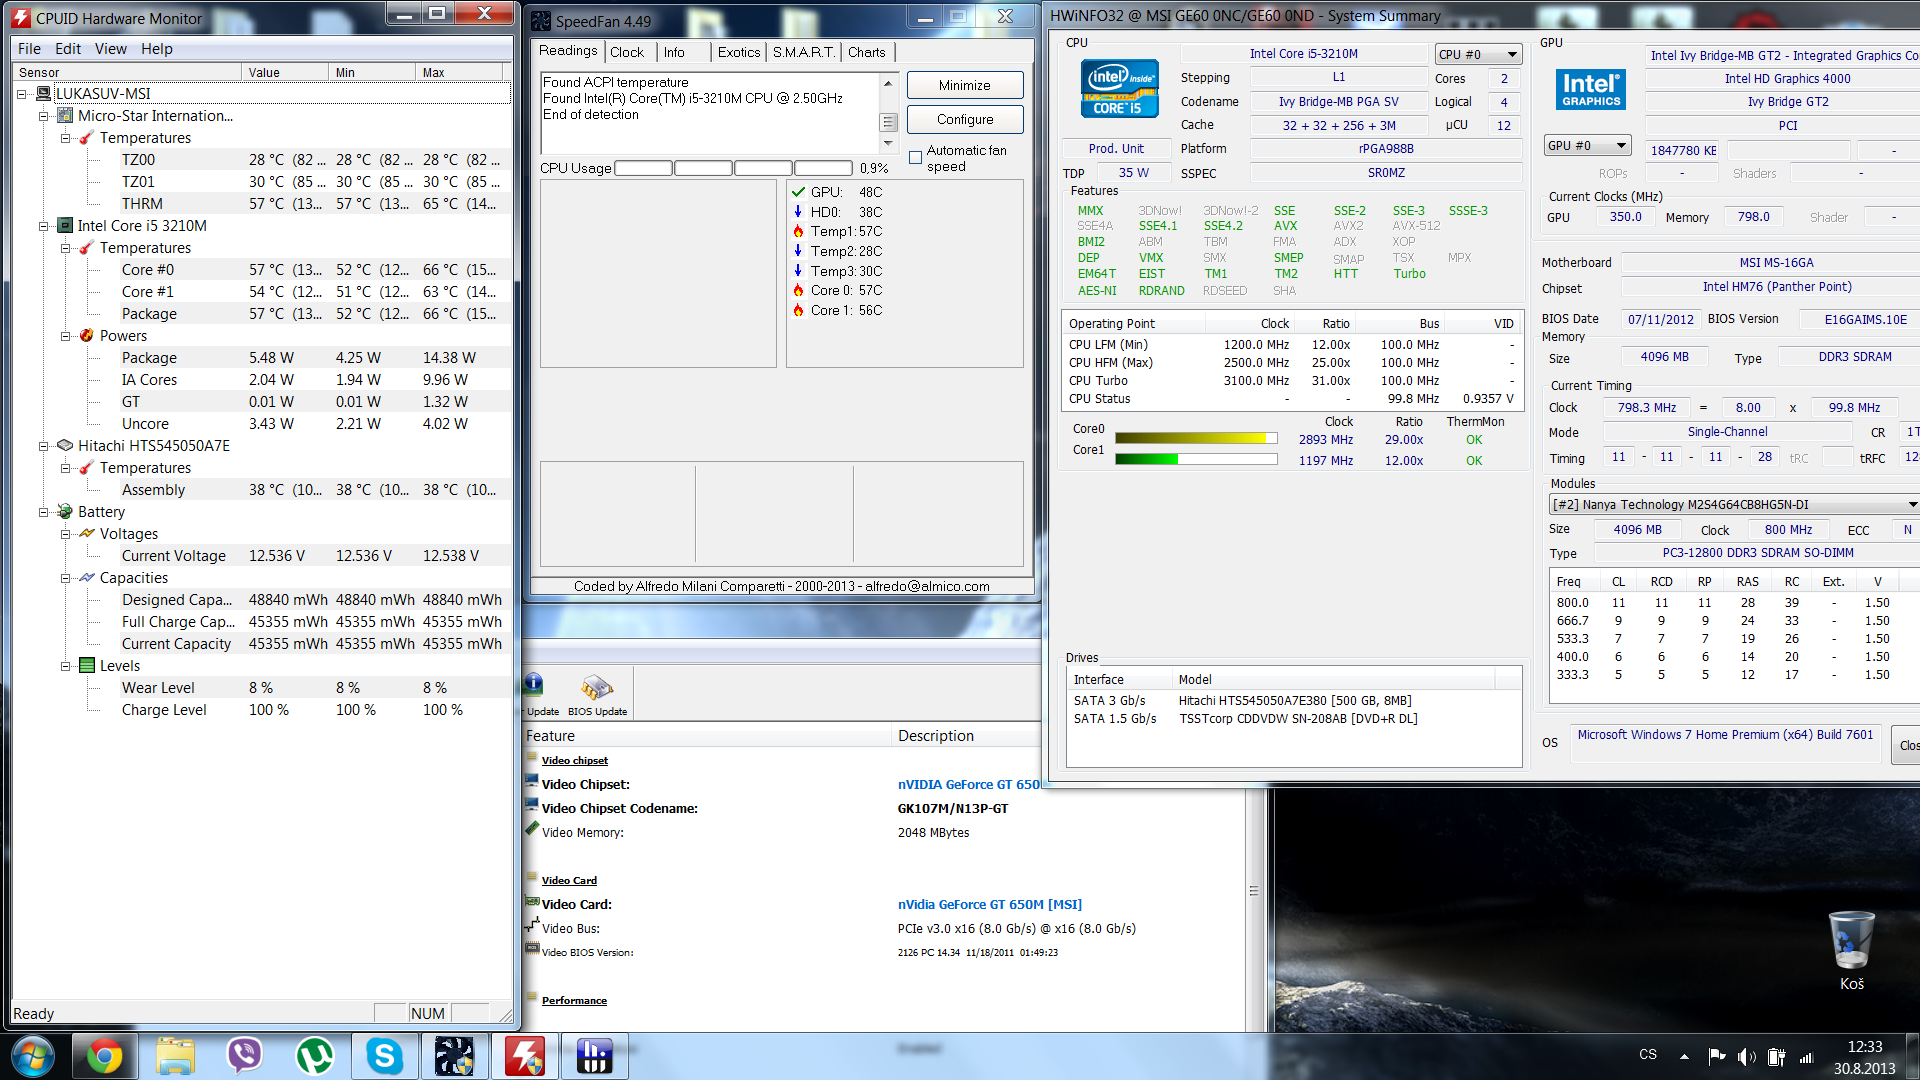Click Battery icon in HWMonitor tree
1920x1080 pixels.
65,511
